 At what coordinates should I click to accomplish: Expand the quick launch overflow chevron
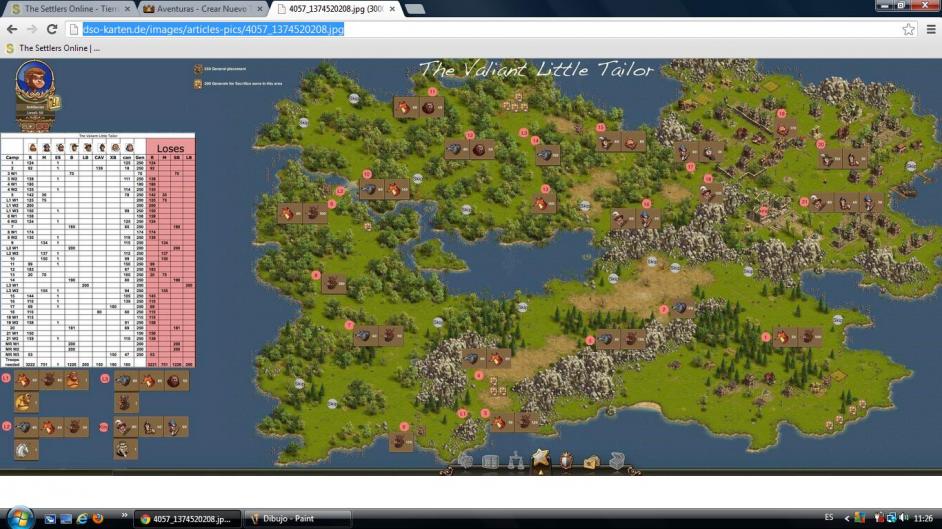coord(124,515)
